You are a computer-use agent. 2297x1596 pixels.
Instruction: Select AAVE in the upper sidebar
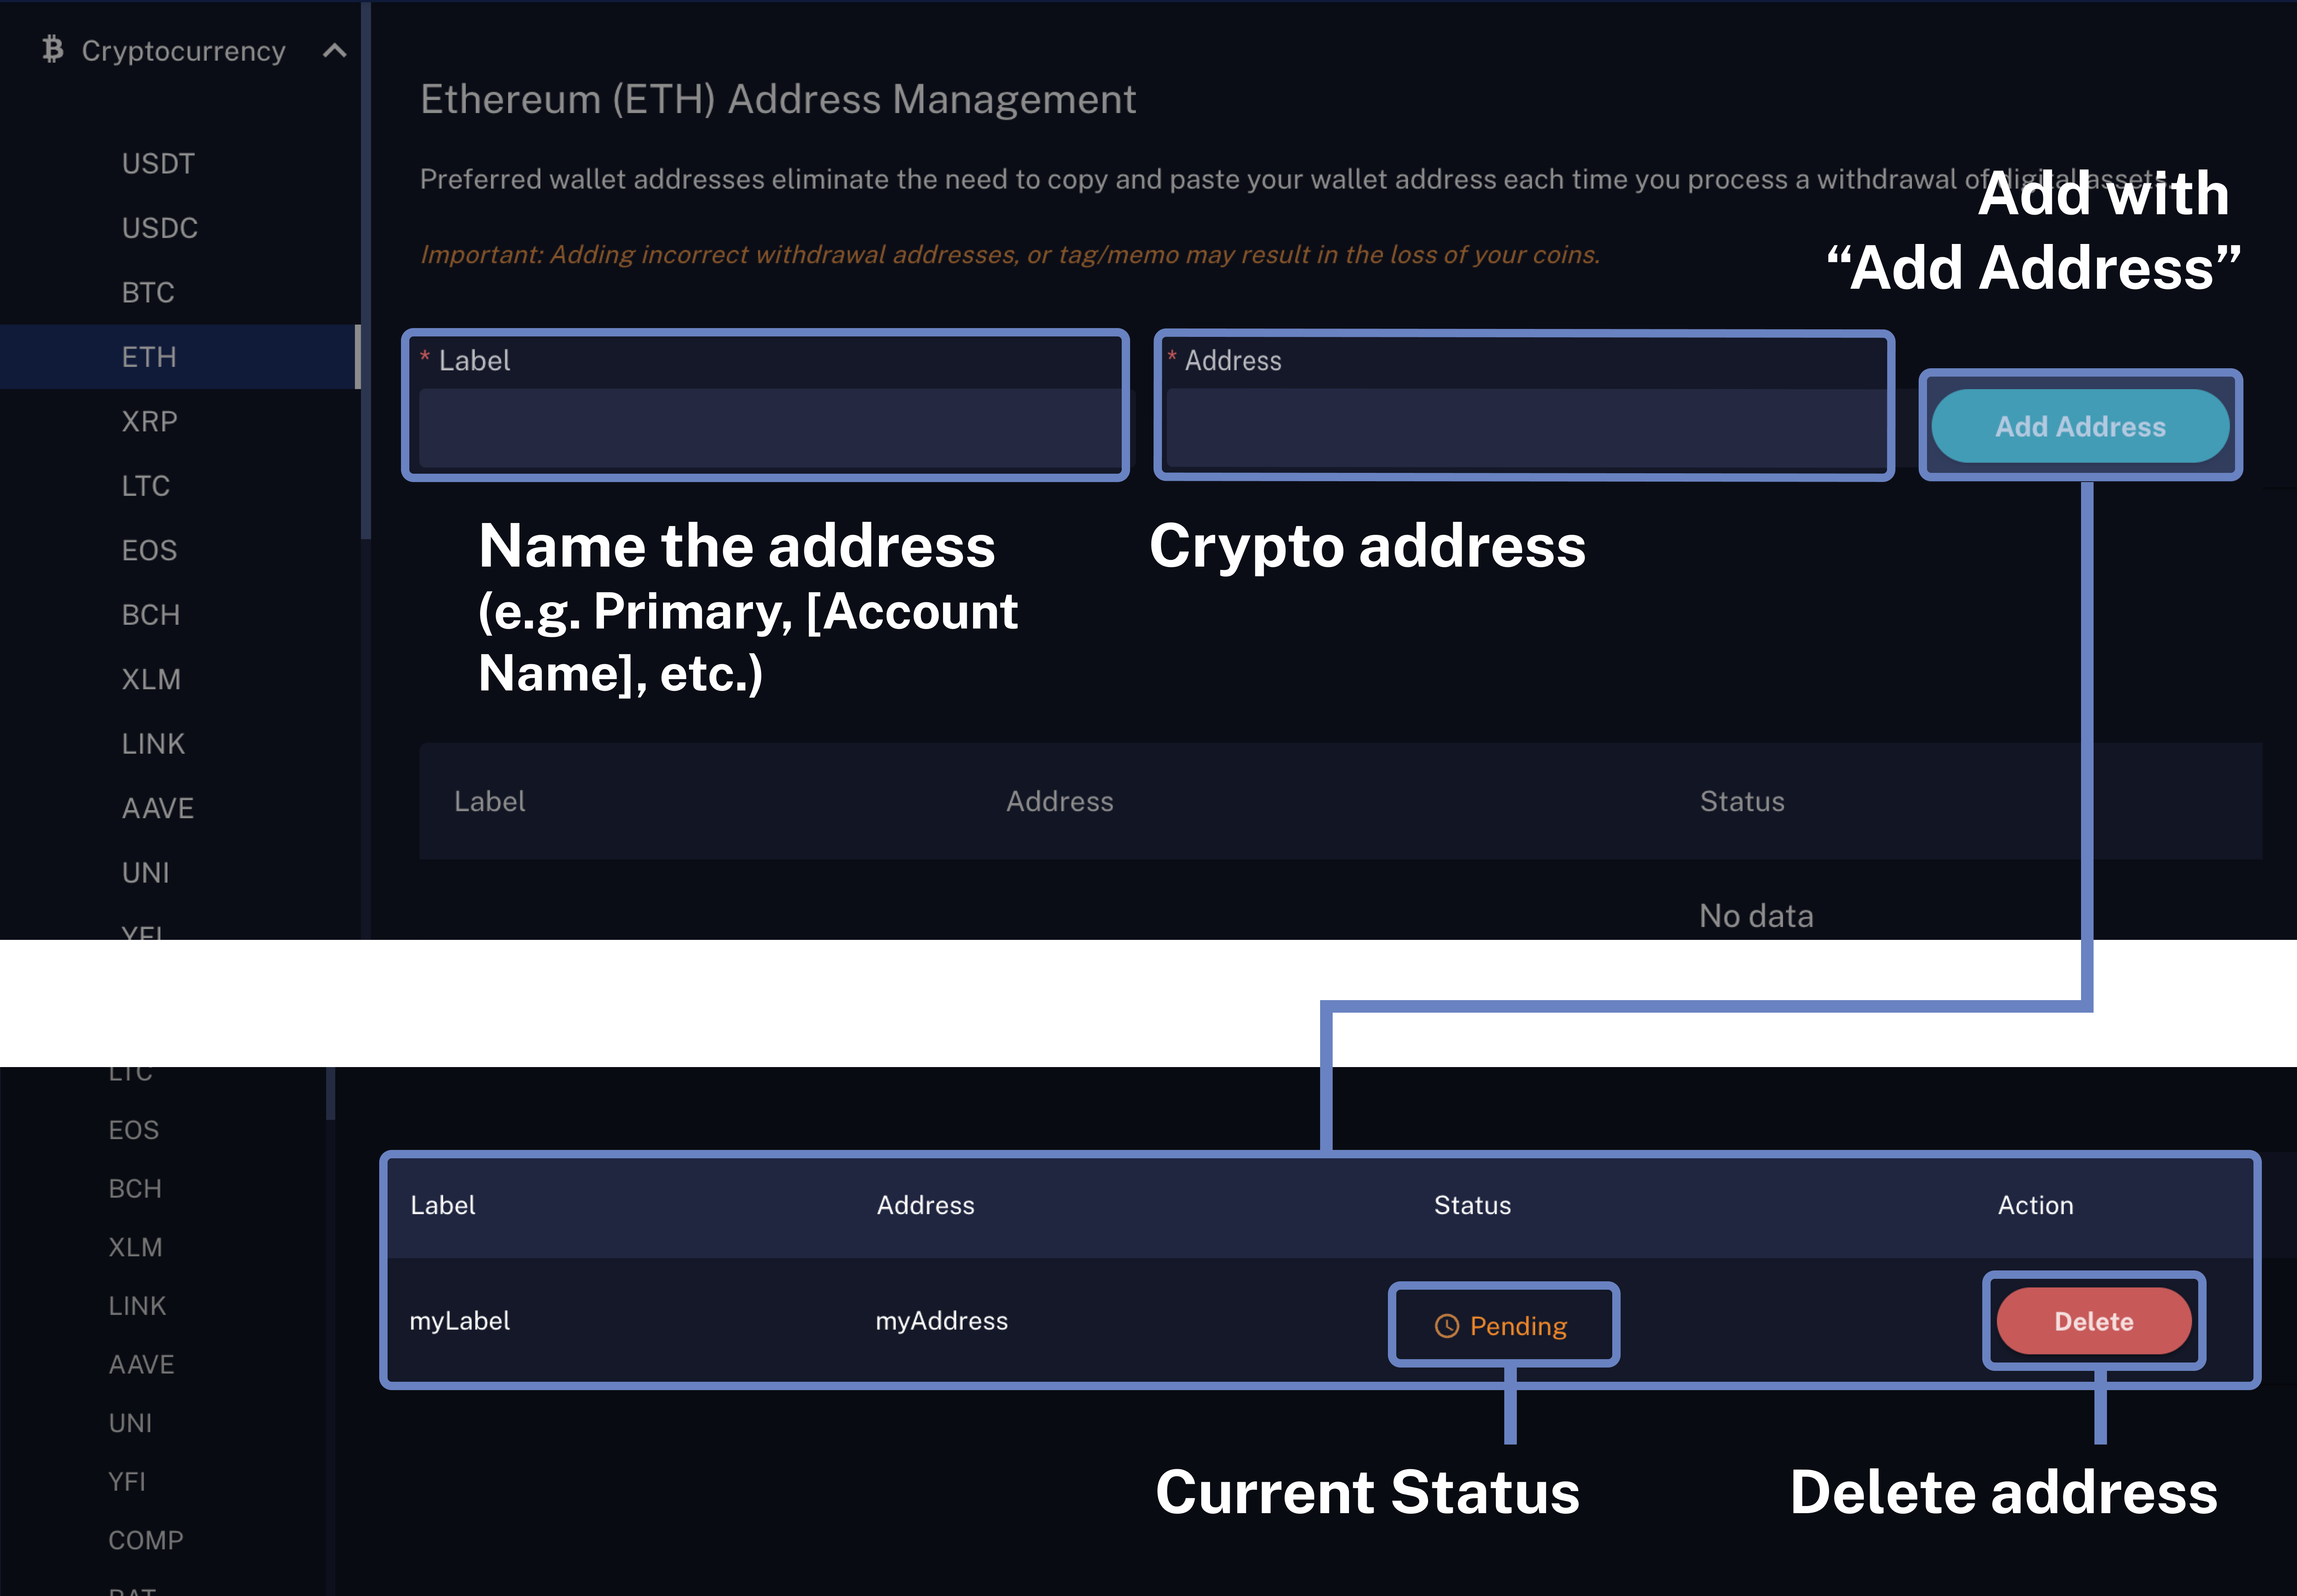[x=157, y=808]
